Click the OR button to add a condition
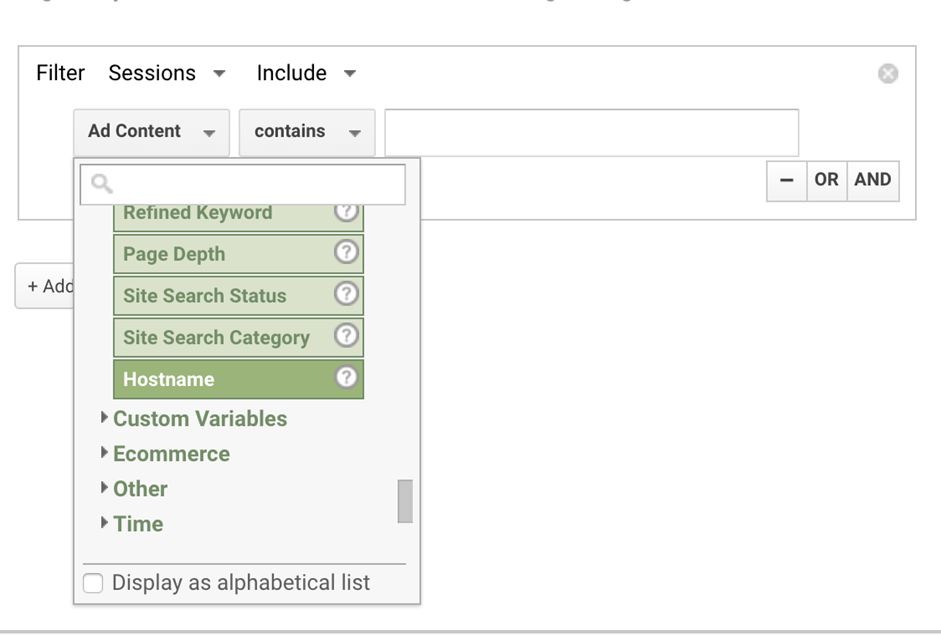The width and height of the screenshot is (941, 635). coord(827,180)
